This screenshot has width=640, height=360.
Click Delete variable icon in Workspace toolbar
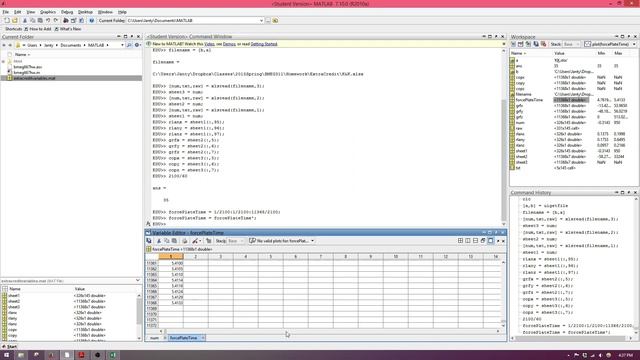click(x=544, y=44)
